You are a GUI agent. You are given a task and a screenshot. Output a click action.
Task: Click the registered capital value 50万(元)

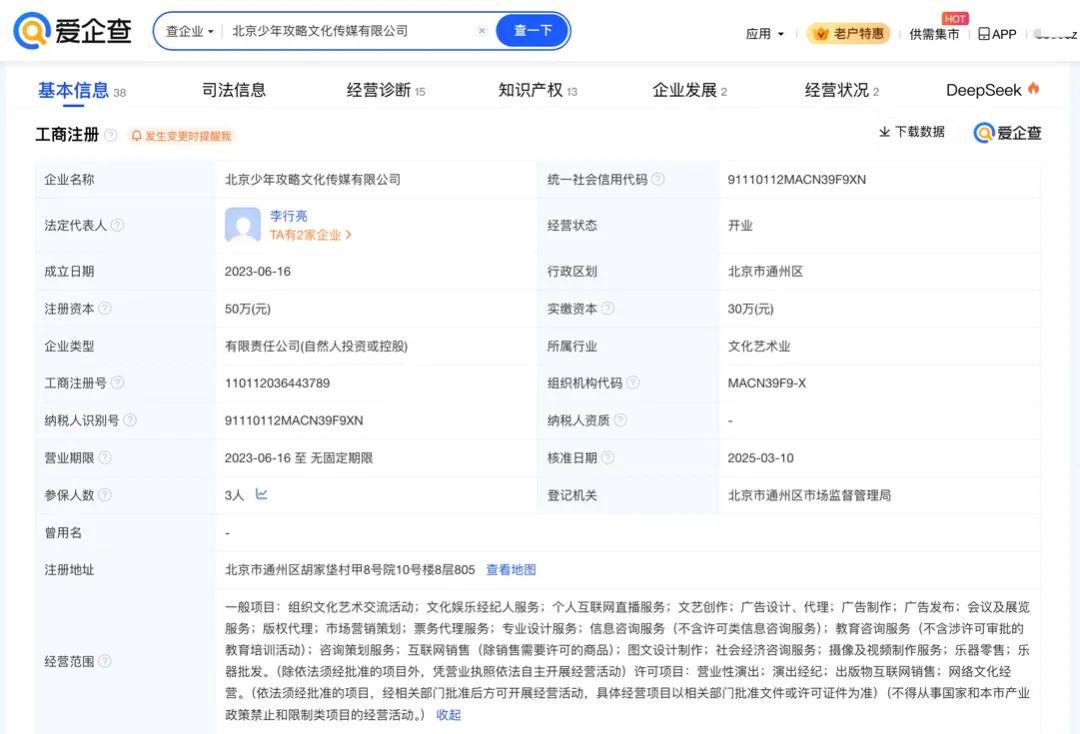248,308
